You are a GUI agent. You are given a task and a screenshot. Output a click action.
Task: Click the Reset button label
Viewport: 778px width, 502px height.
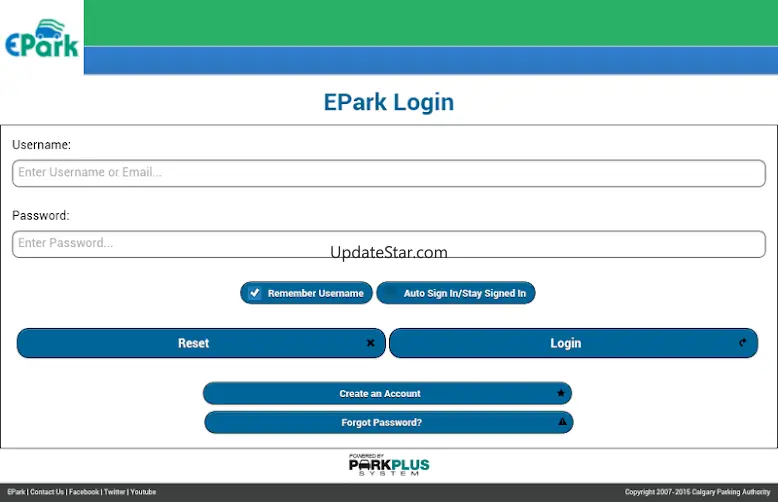[x=194, y=343]
